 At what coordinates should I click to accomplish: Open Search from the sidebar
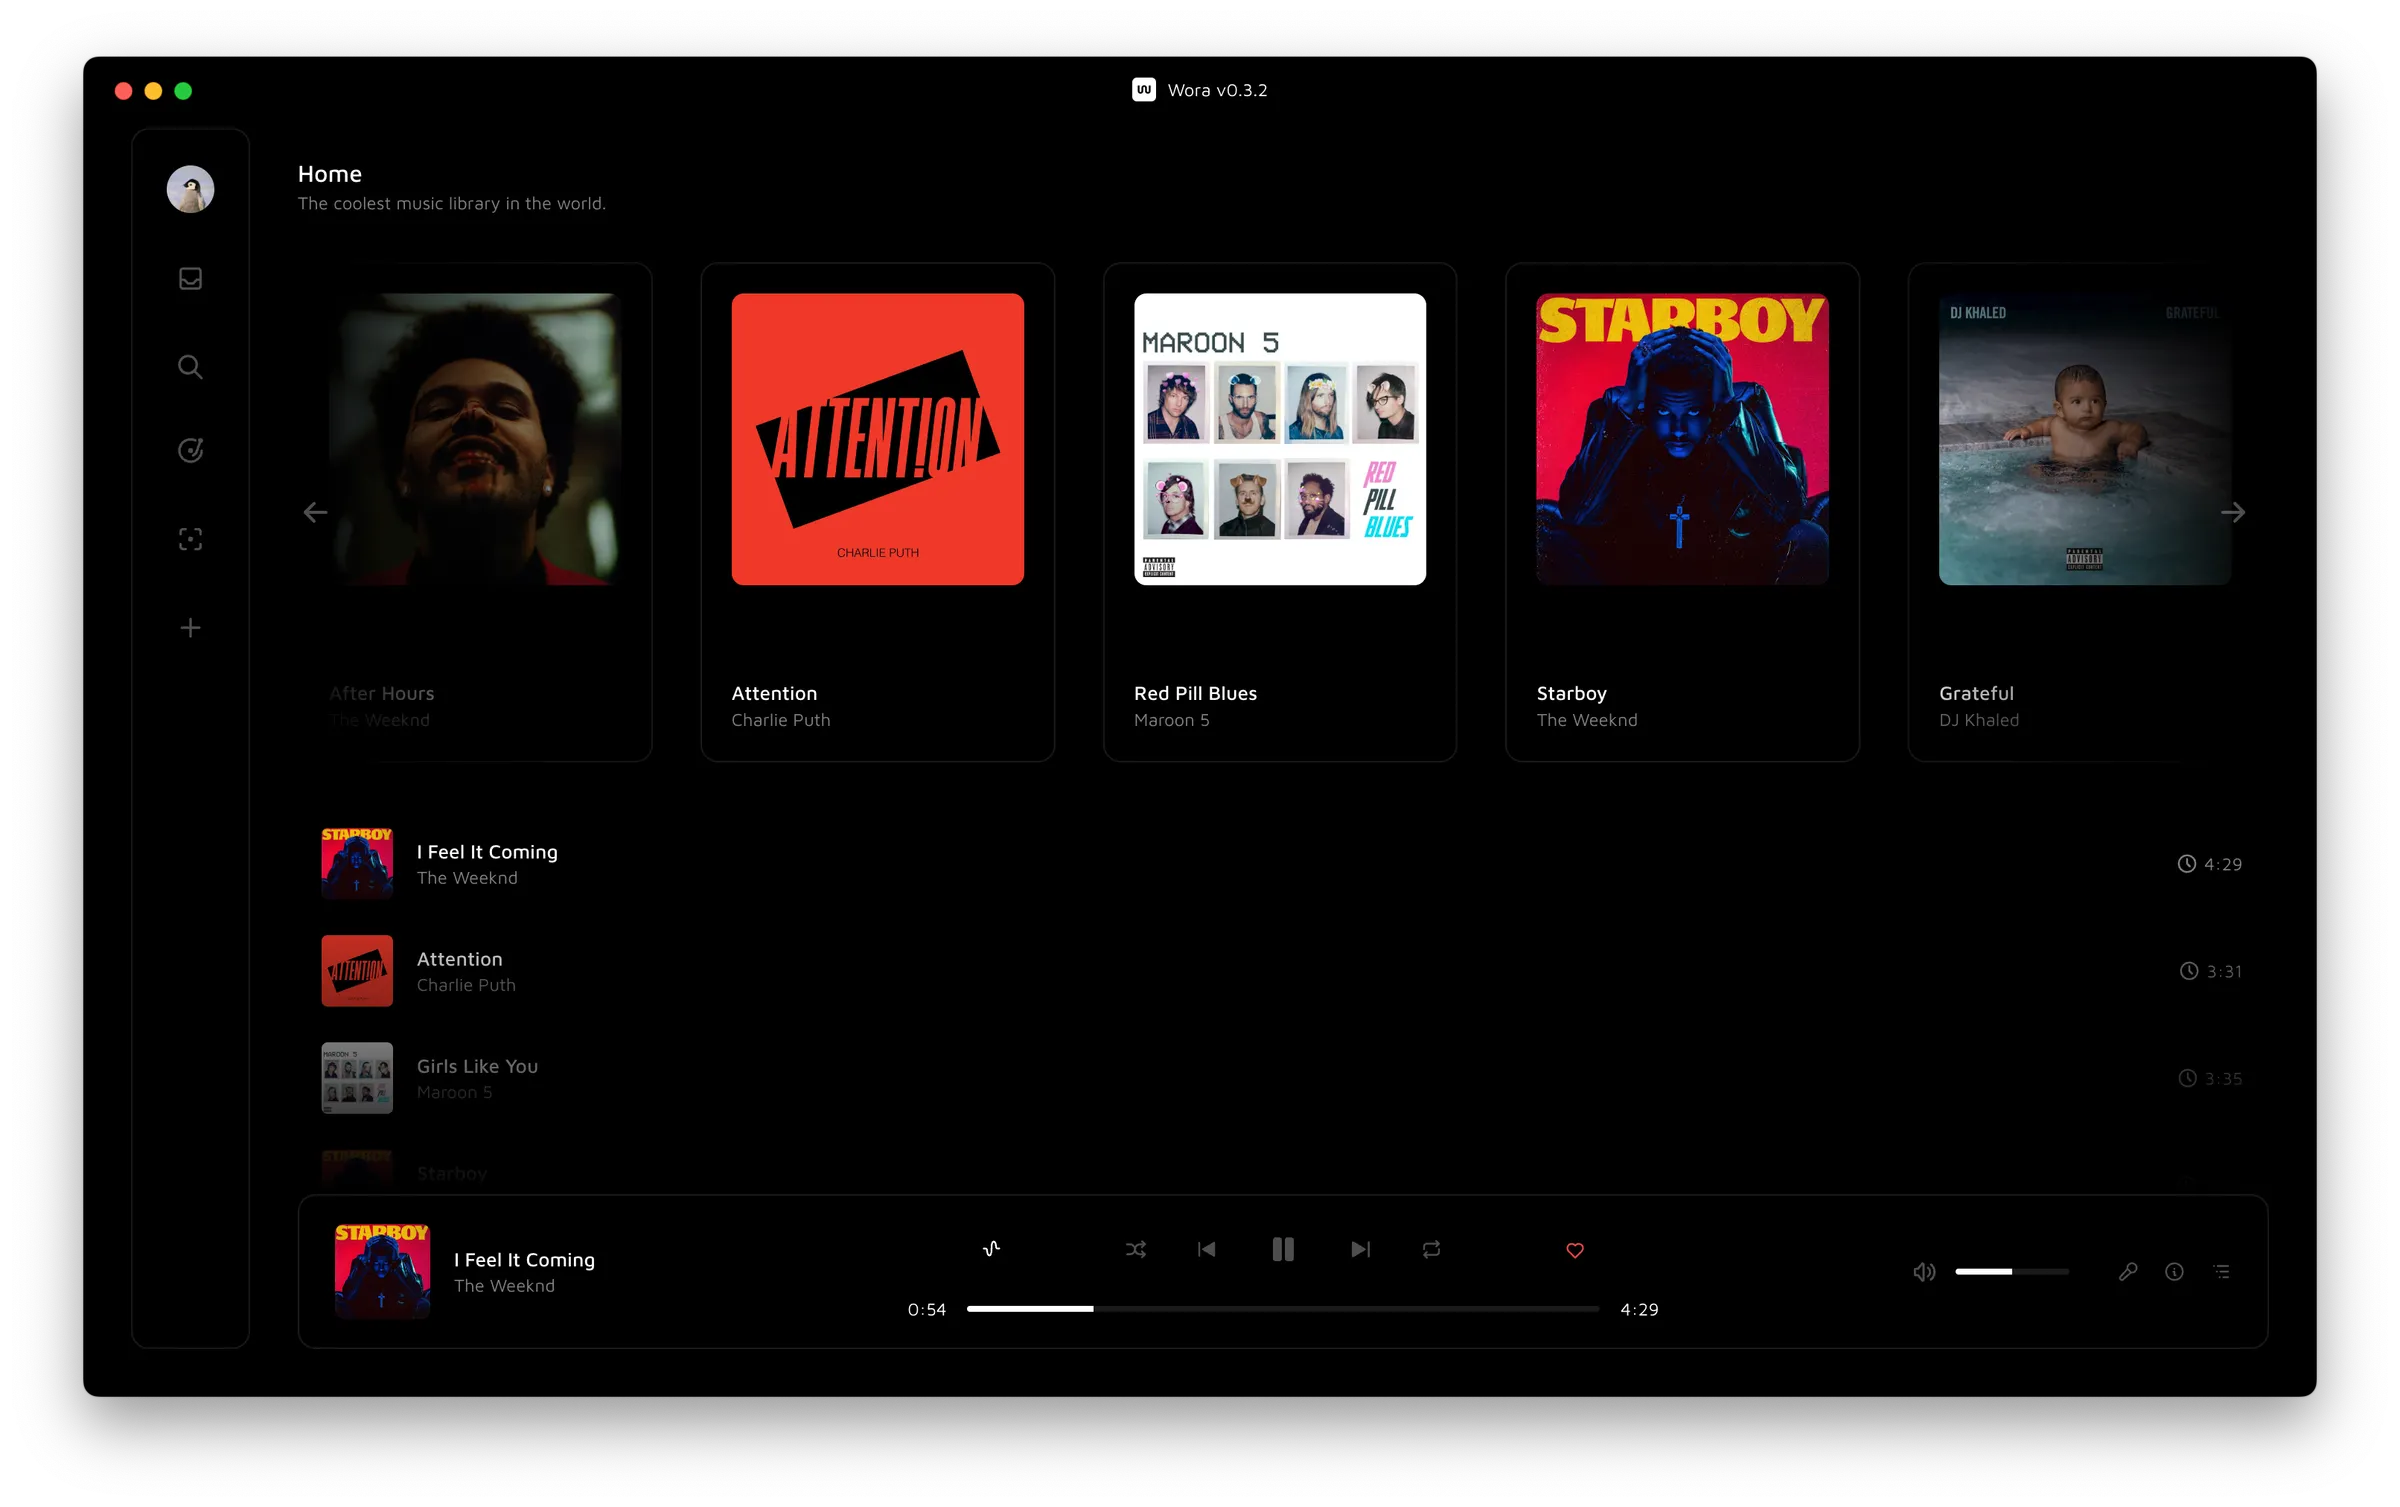(190, 367)
